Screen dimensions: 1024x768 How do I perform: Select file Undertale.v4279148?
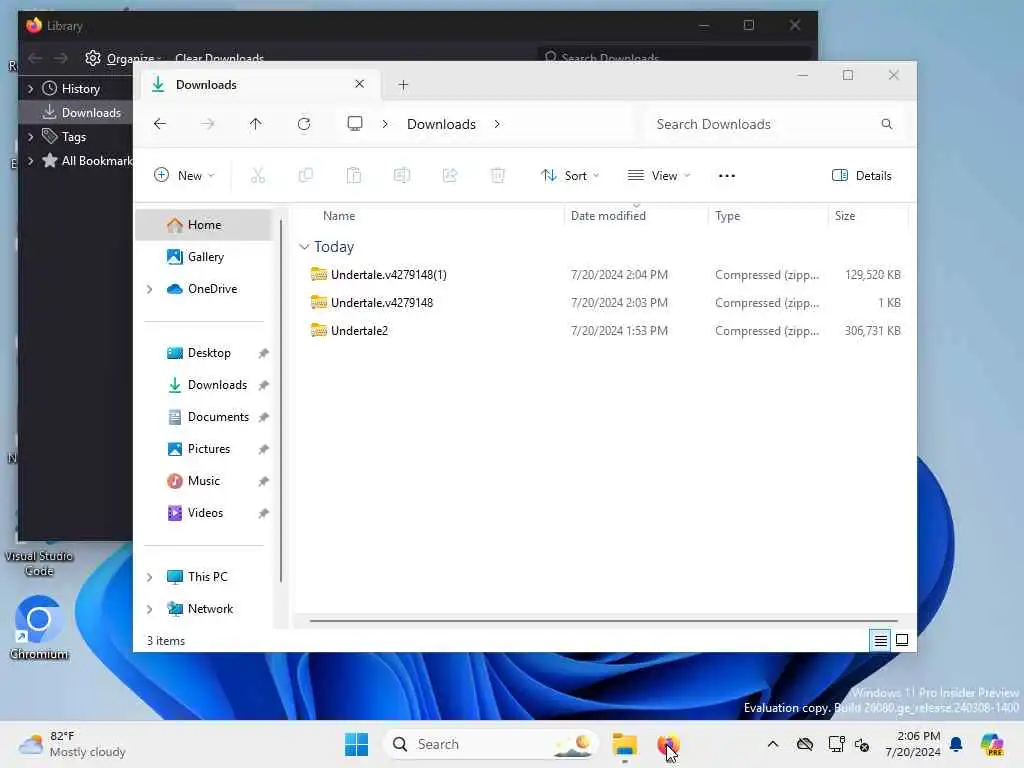coord(382,303)
